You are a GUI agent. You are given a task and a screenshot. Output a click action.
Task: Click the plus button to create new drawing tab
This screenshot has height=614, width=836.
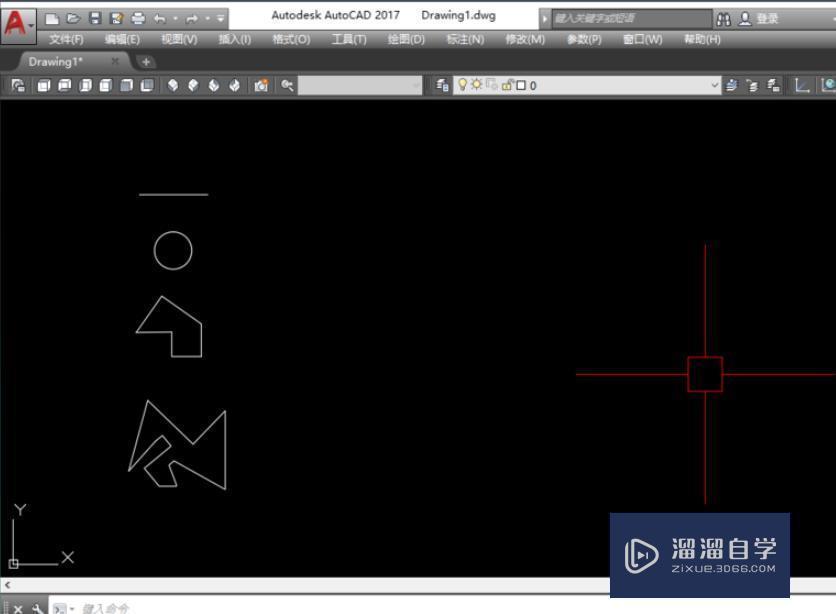tap(146, 61)
